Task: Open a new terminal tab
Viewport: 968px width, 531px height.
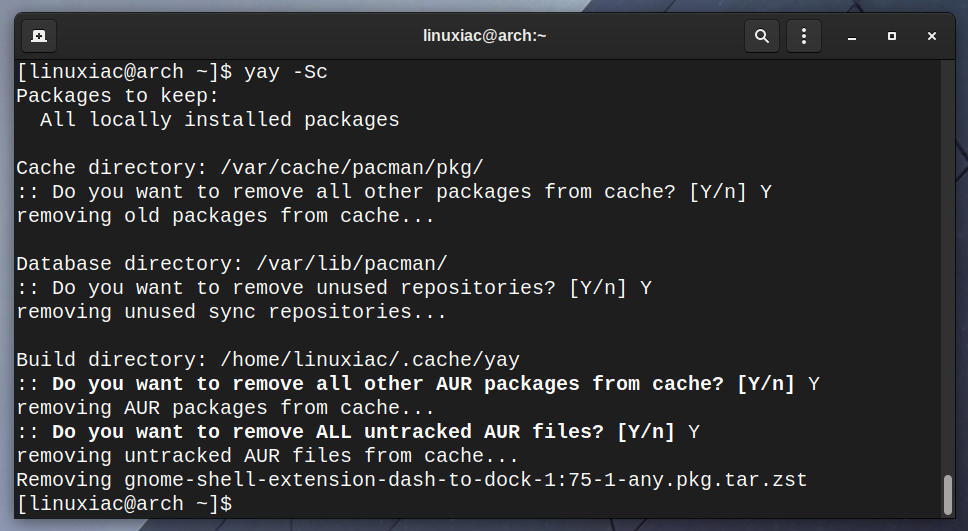Action: [39, 36]
